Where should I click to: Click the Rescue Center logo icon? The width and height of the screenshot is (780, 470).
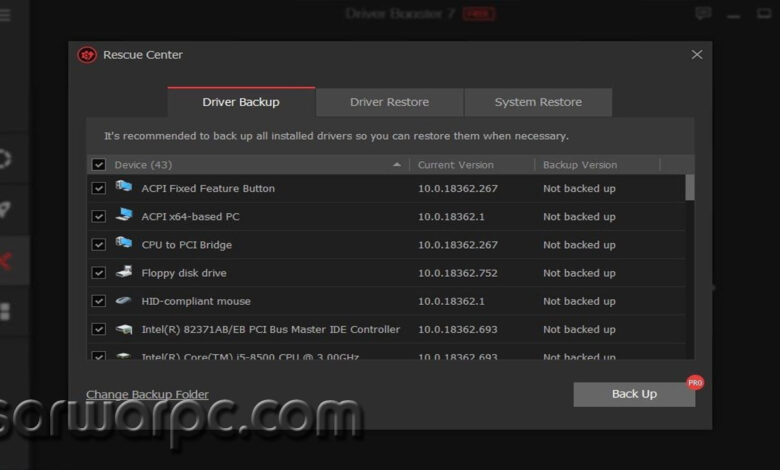point(87,55)
